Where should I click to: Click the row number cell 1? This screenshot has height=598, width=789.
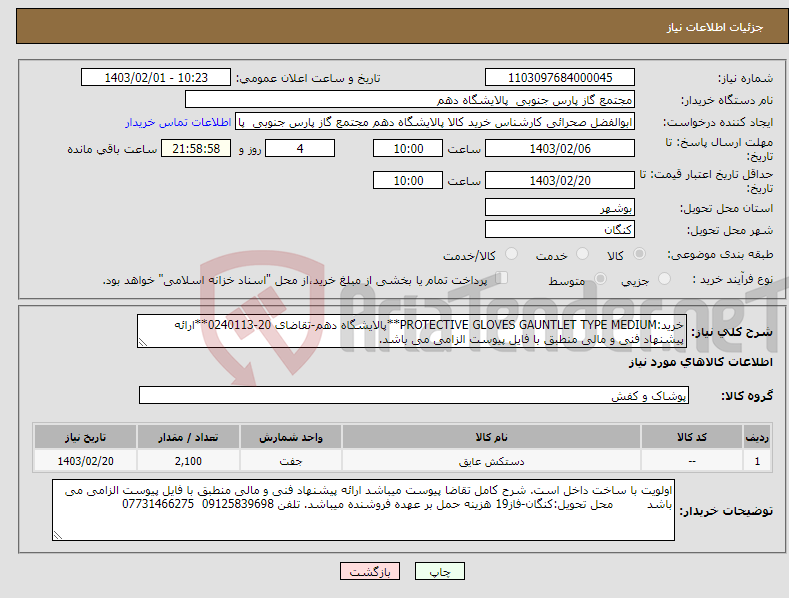point(757,461)
